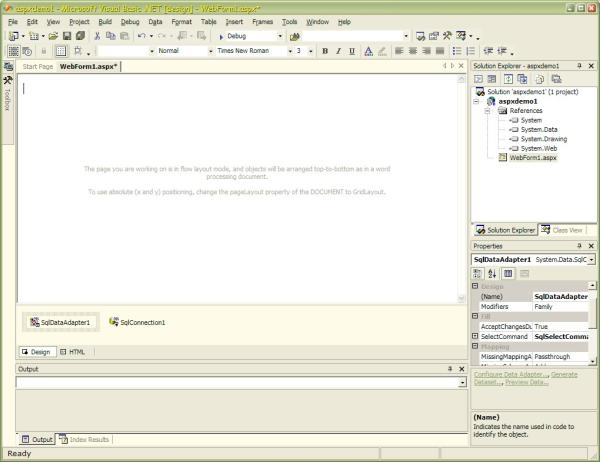
Task: Click the Open File folder icon
Action: pyautogui.click(x=53, y=36)
